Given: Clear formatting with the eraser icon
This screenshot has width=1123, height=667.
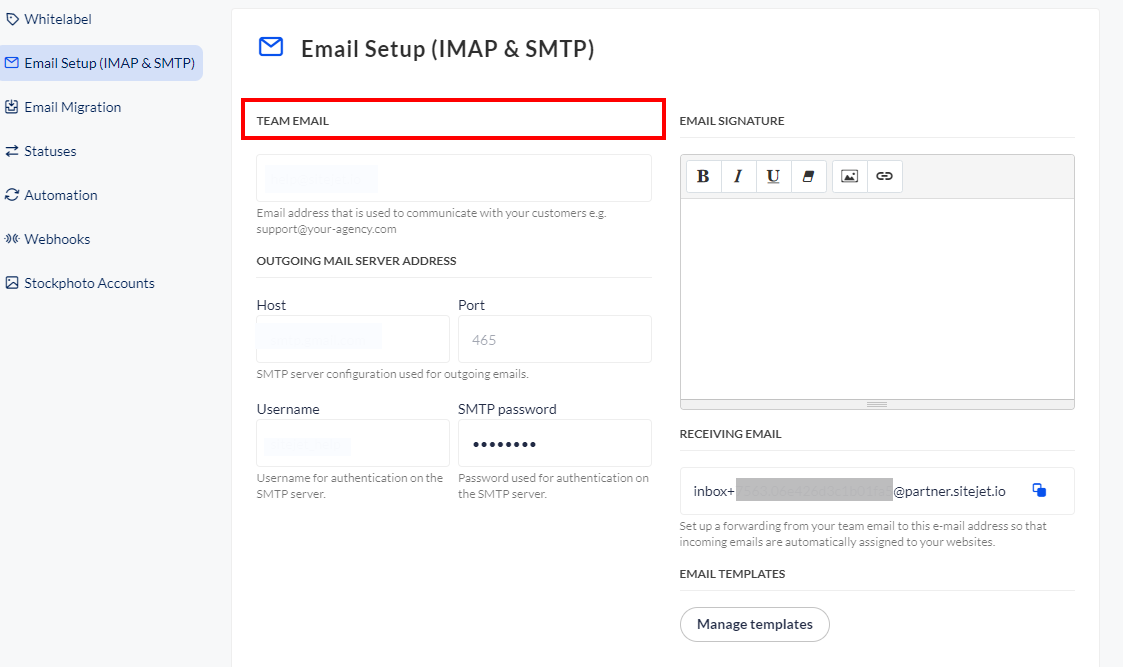Looking at the screenshot, I should point(808,176).
